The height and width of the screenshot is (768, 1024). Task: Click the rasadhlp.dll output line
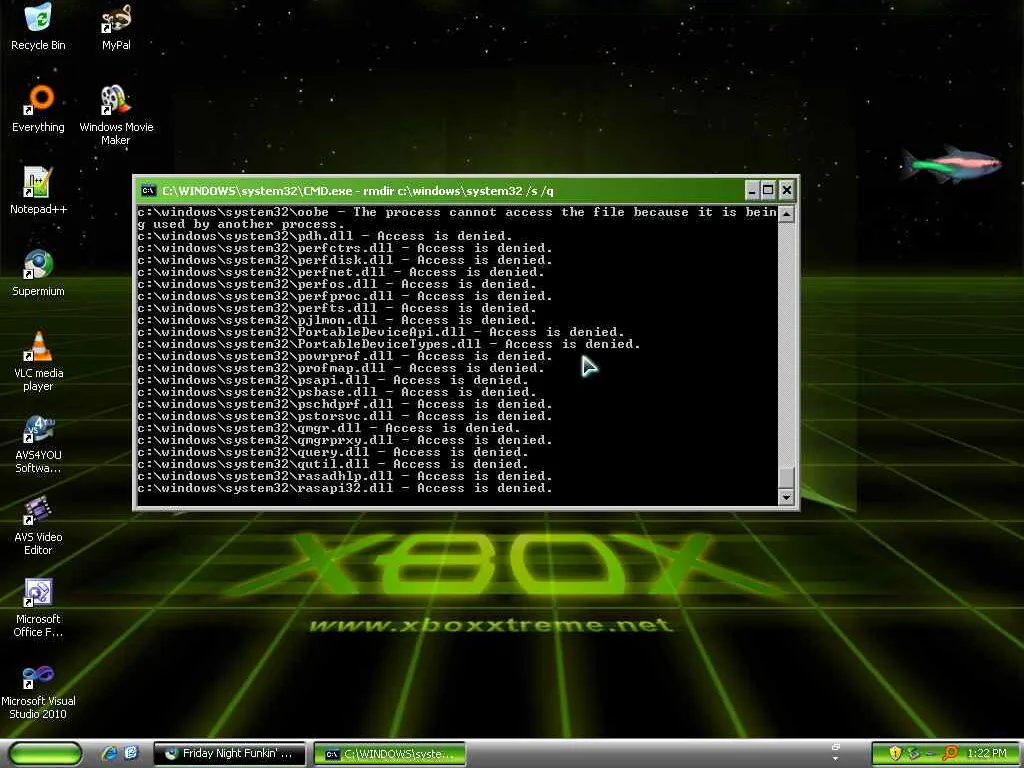pyautogui.click(x=345, y=476)
